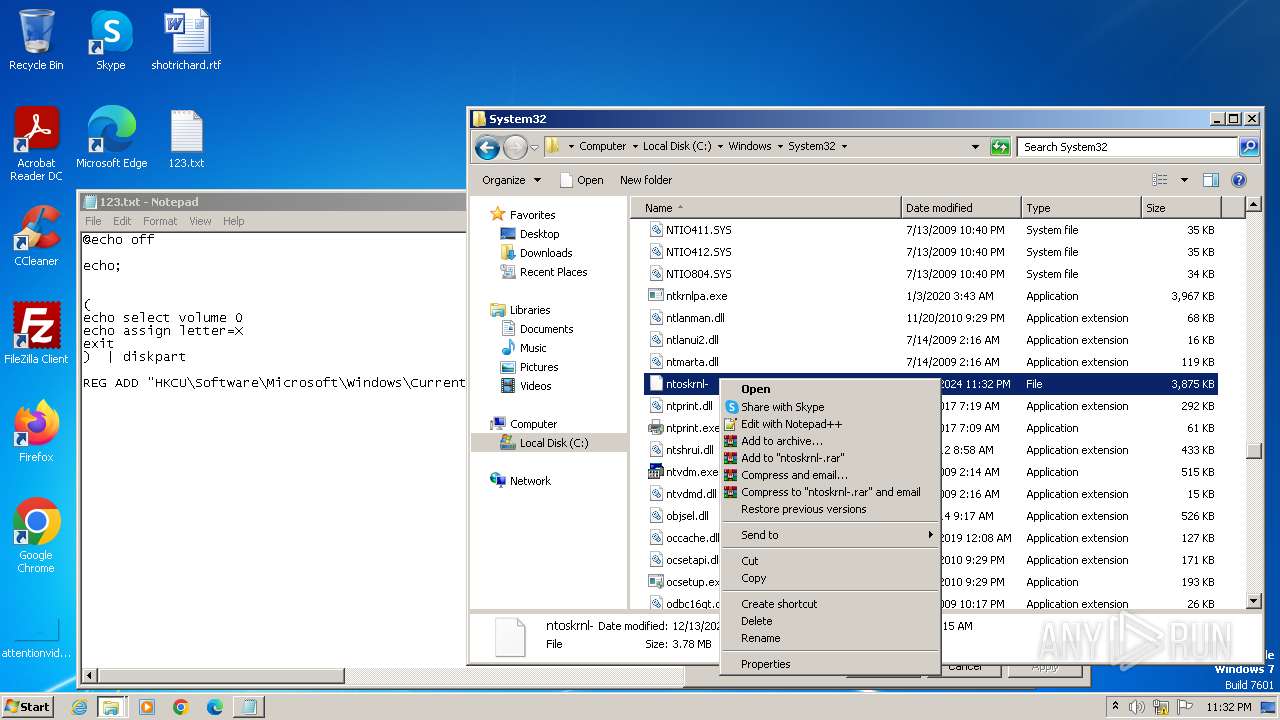The image size is (1280, 720).
Task: Click the Notepad taskbar button
Action: click(248, 707)
